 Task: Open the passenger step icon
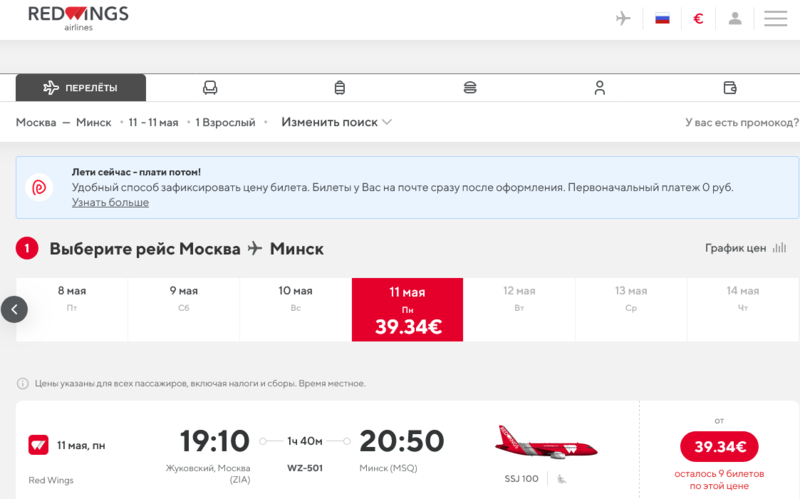coord(599,88)
